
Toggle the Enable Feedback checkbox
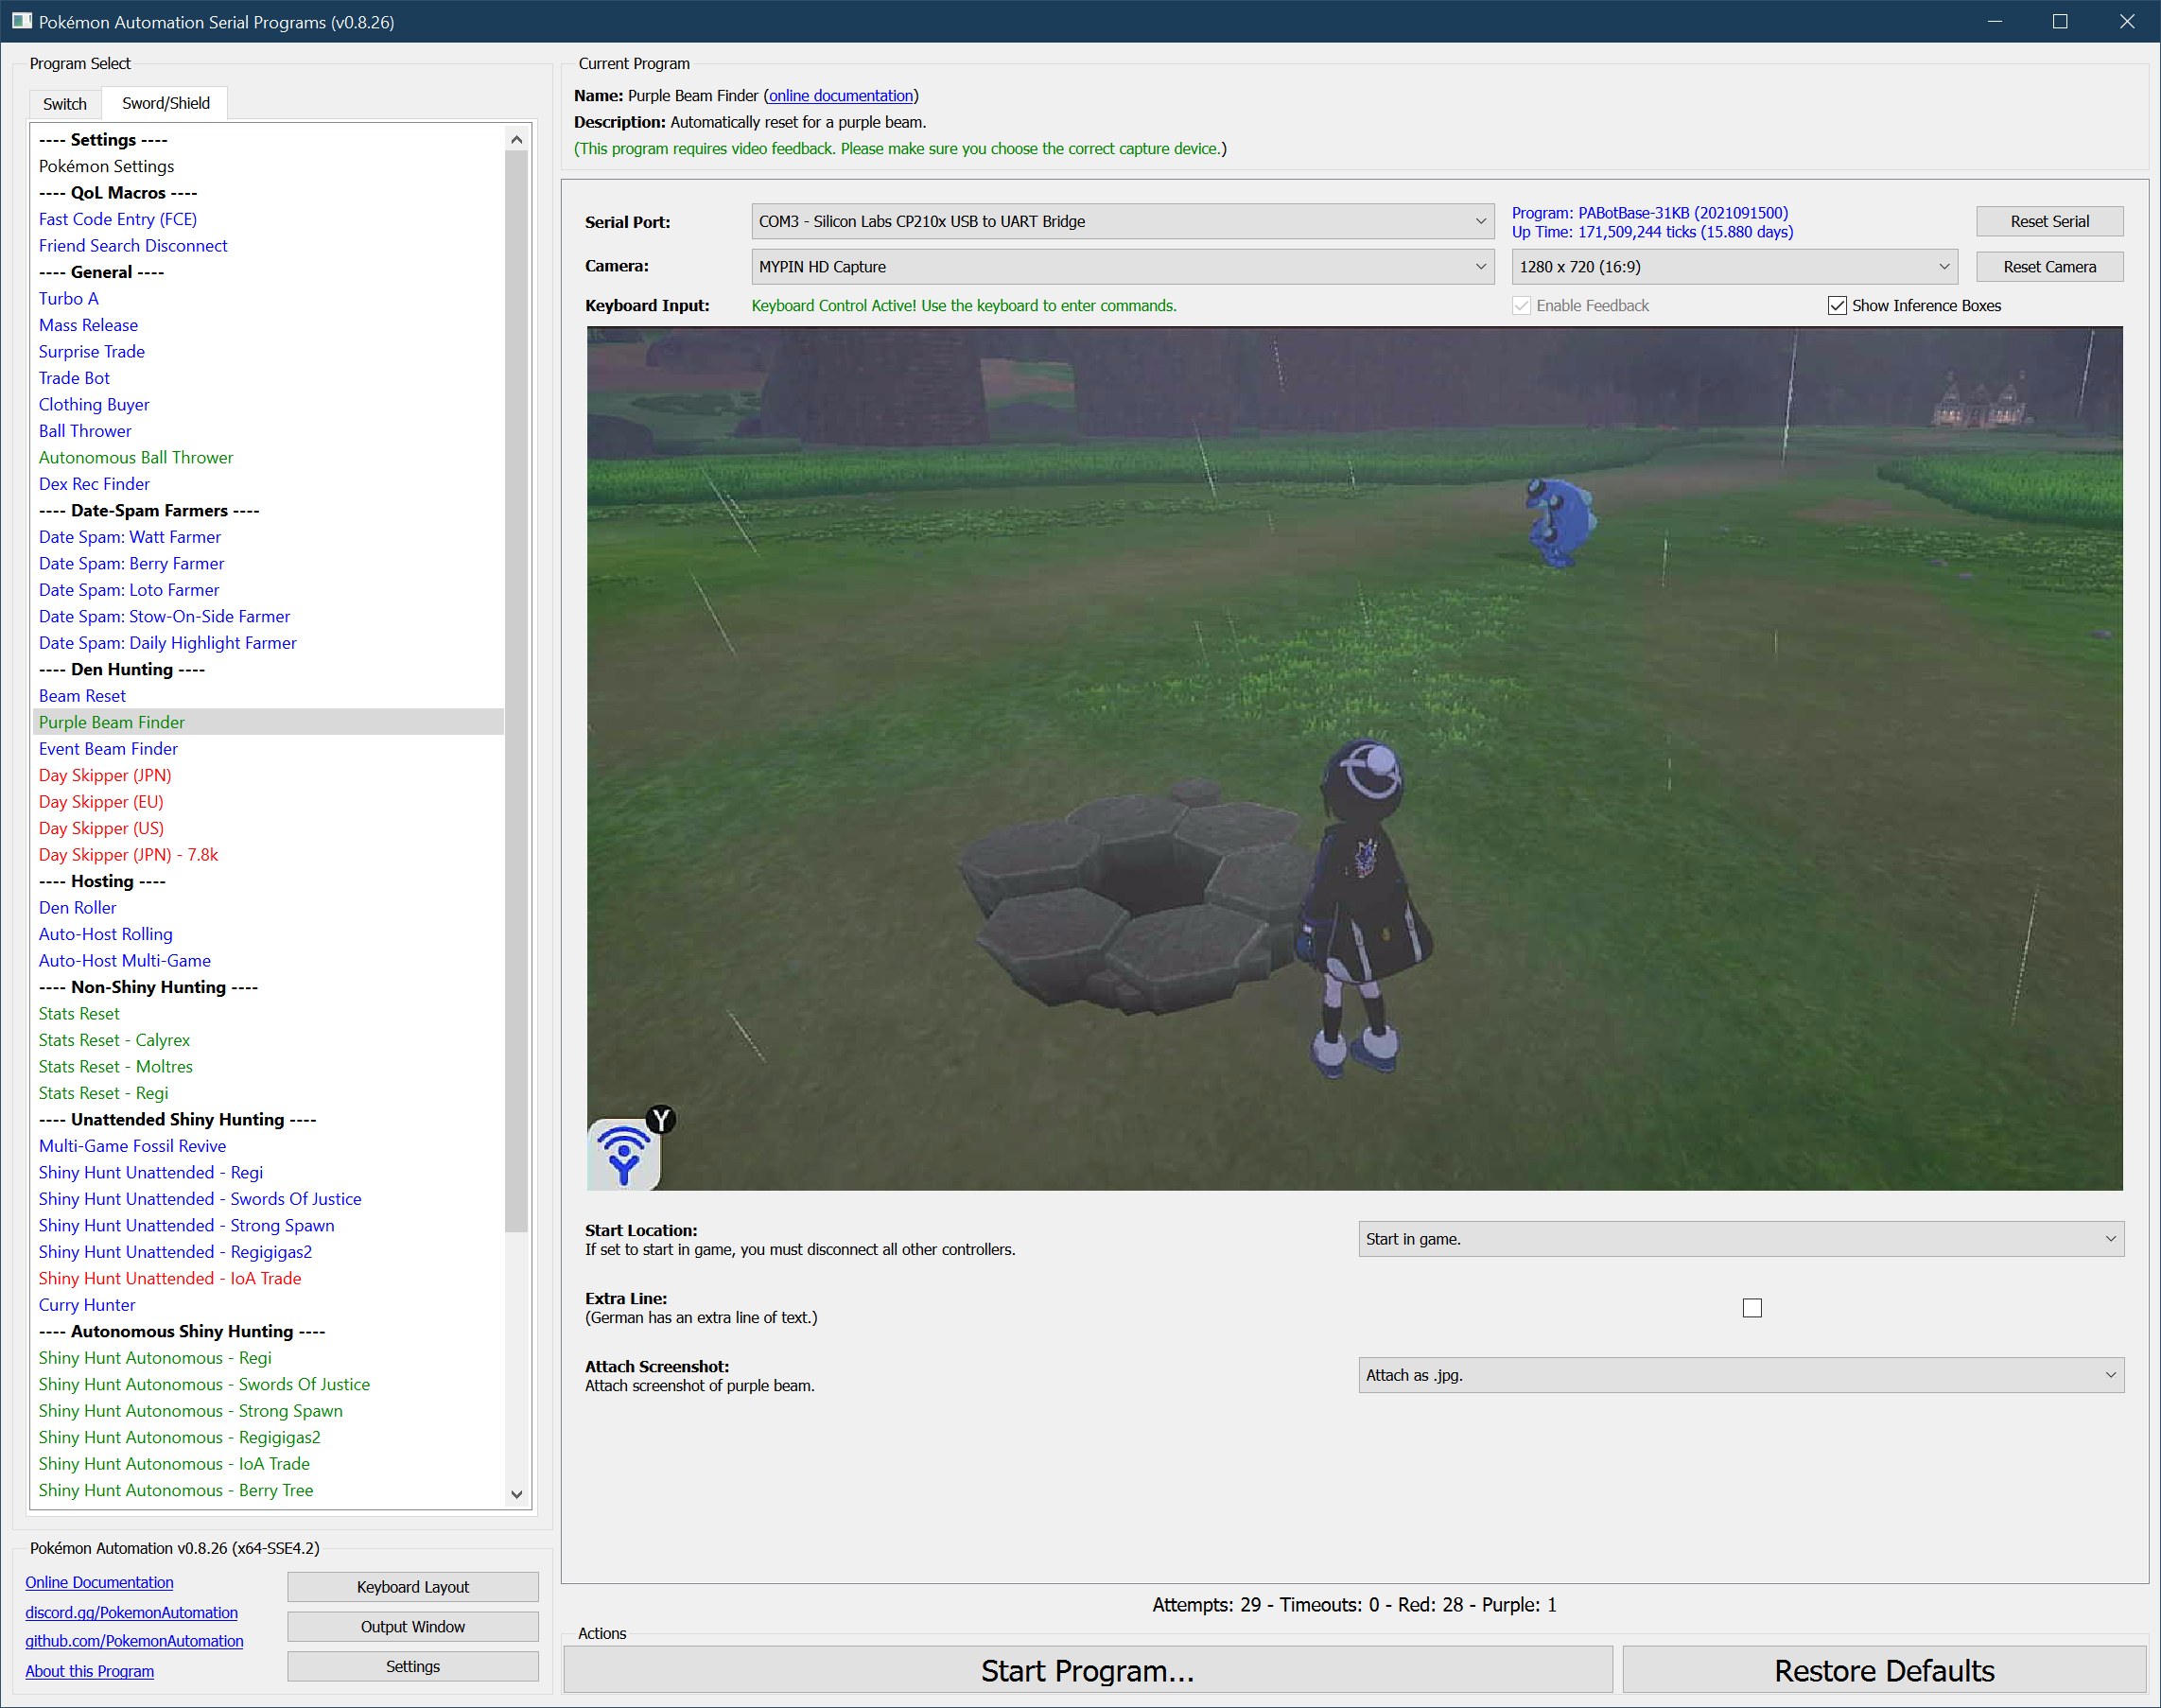1521,306
